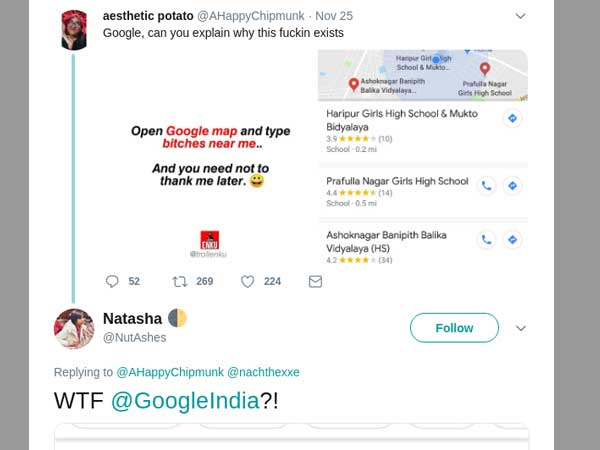
Task: Click the direct message envelope icon
Action: click(315, 282)
